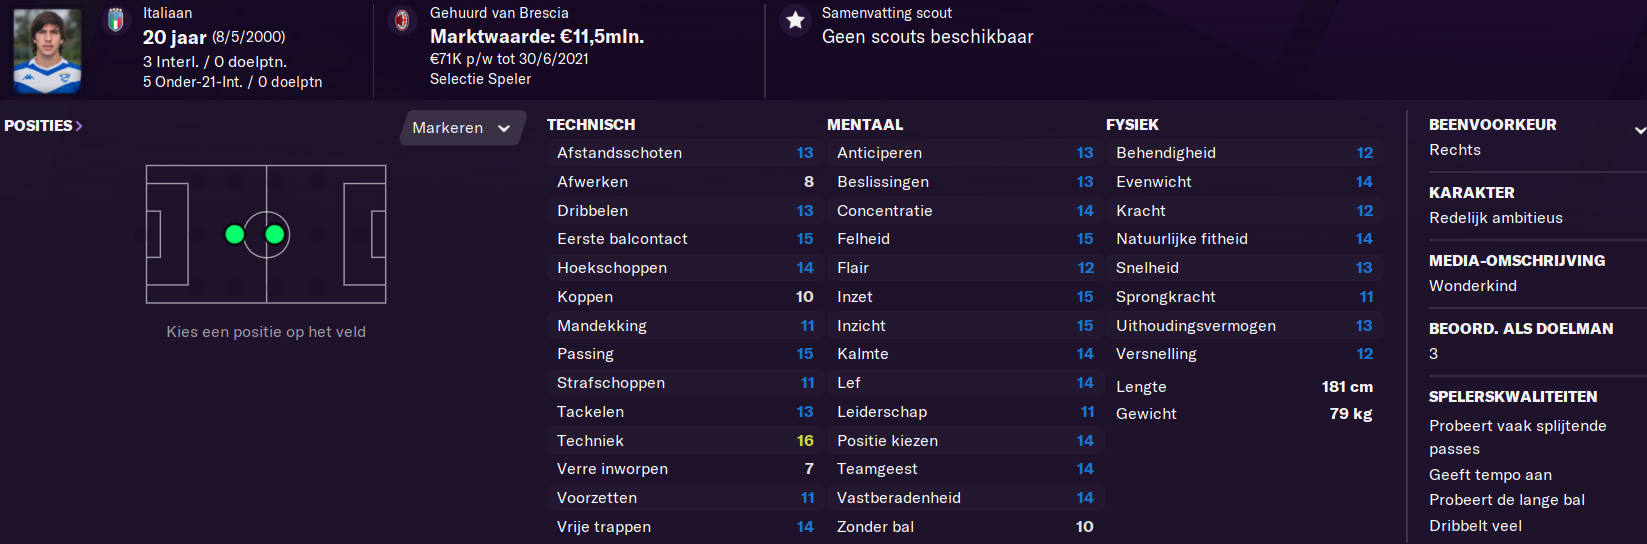
Task: Select the left green position dot
Action: coord(234,234)
